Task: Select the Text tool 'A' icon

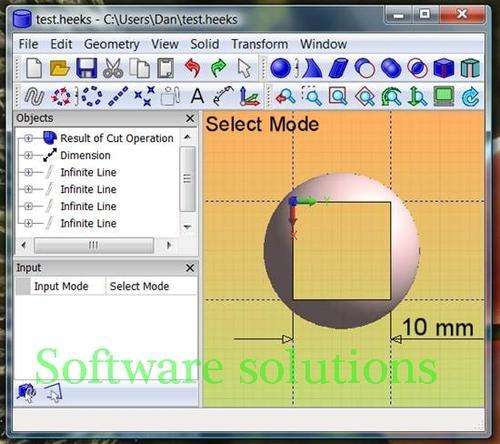Action: coord(197,96)
